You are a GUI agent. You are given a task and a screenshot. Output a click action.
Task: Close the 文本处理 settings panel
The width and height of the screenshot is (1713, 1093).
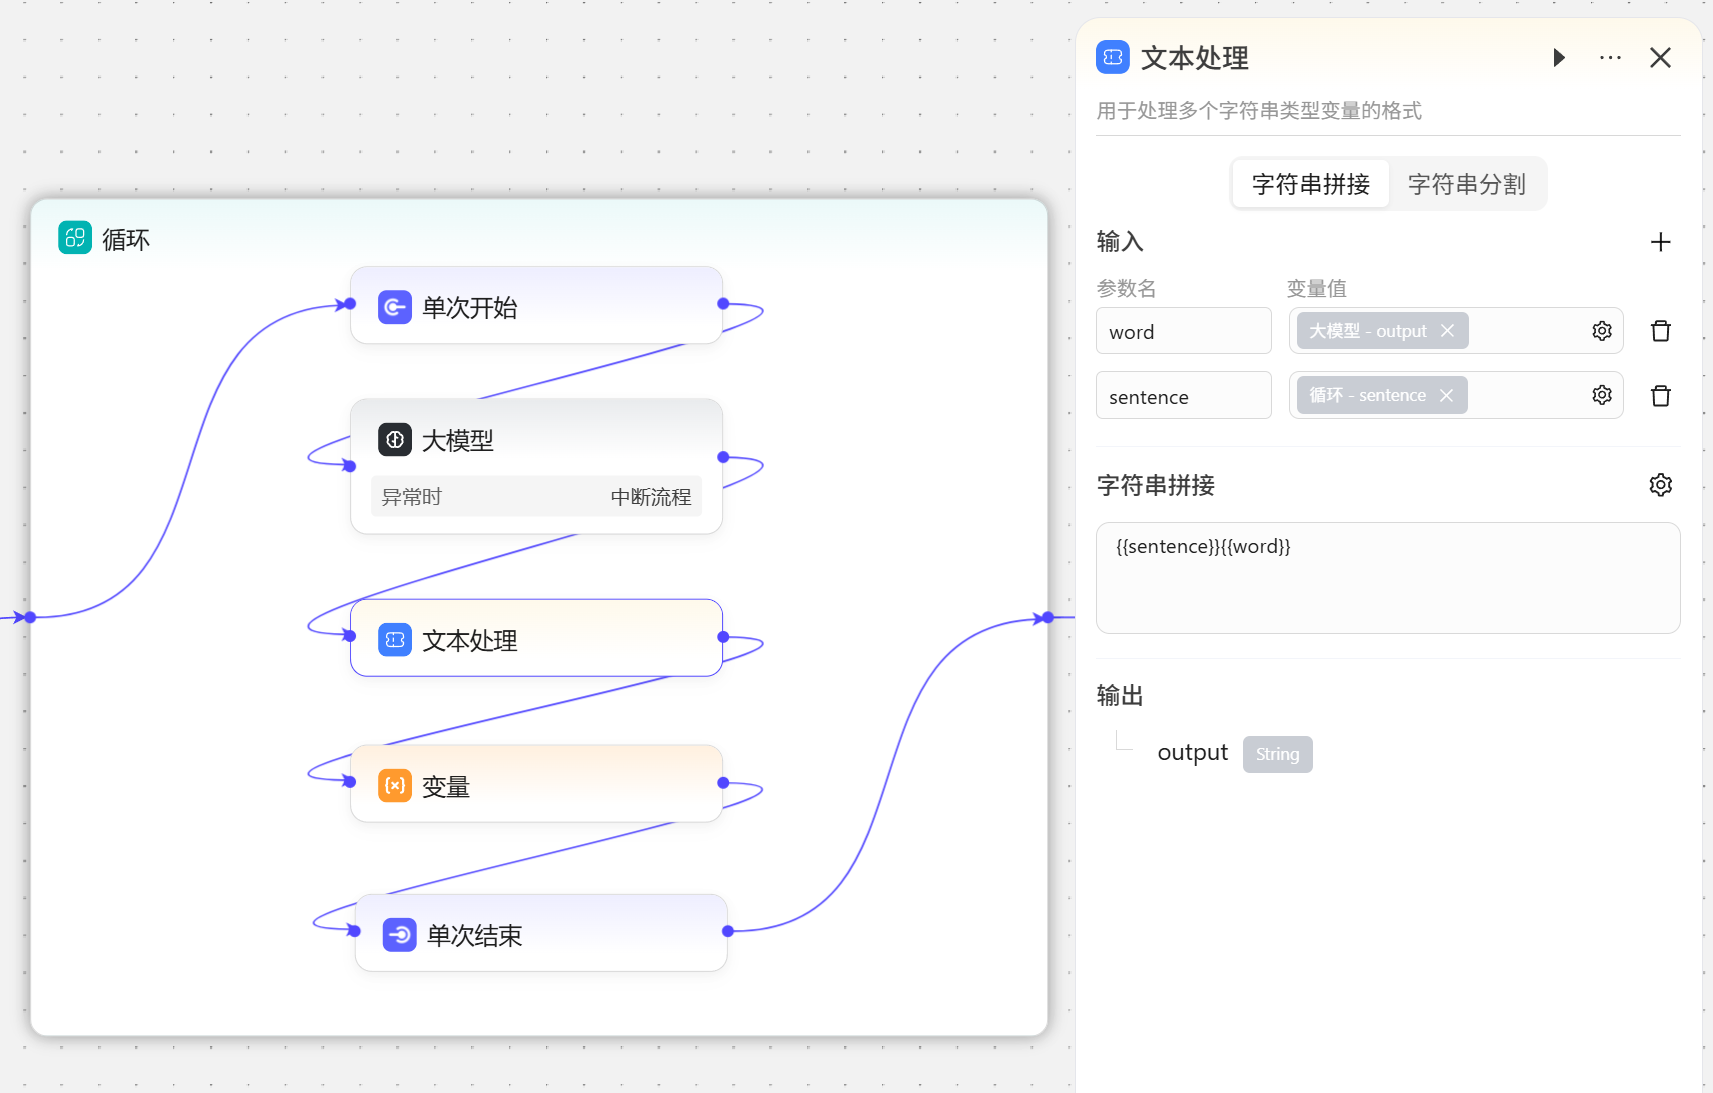pos(1660,58)
